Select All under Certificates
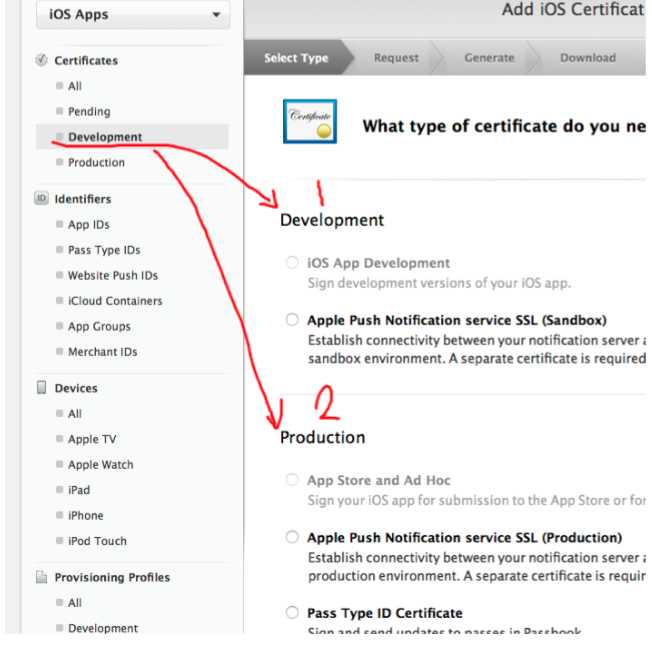Image resolution: width=652 pixels, height=654 pixels. pos(75,86)
